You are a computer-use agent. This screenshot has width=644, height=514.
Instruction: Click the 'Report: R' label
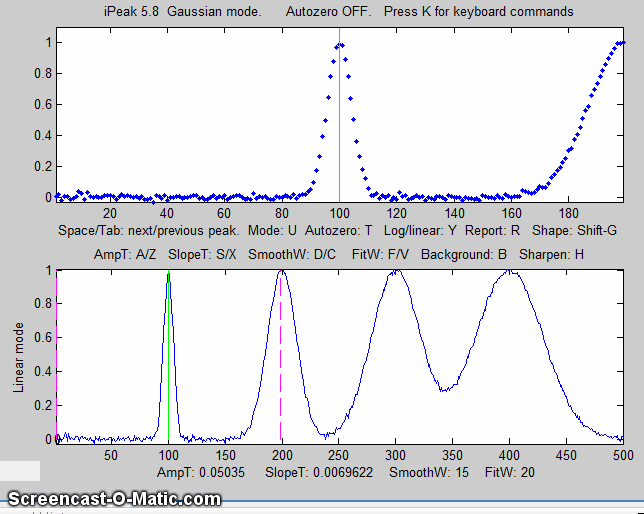coord(493,229)
